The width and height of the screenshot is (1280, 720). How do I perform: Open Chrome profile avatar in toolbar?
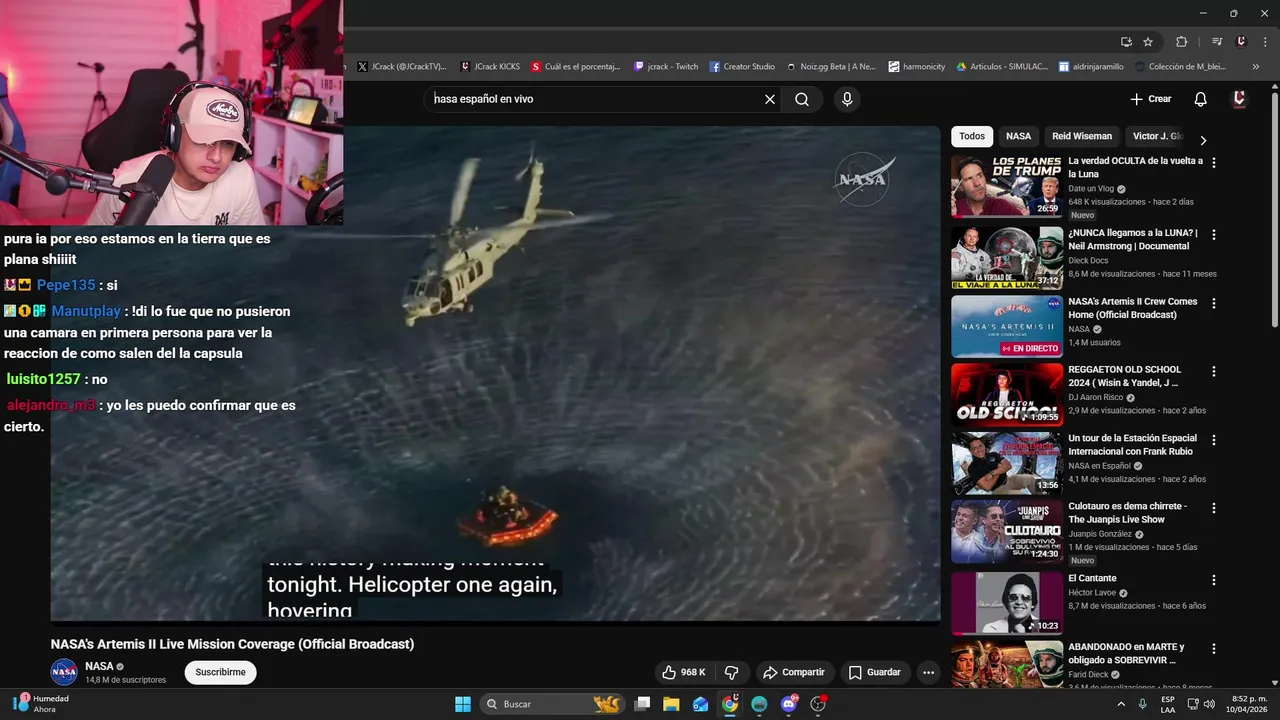[1241, 42]
